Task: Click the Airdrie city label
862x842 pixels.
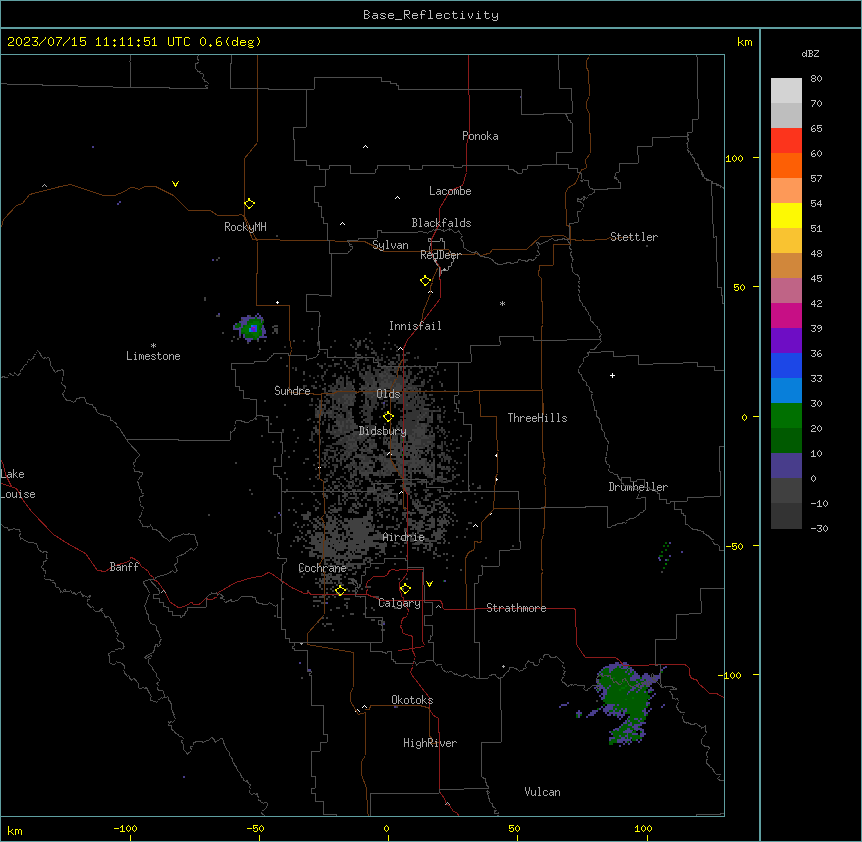Action: (x=403, y=537)
